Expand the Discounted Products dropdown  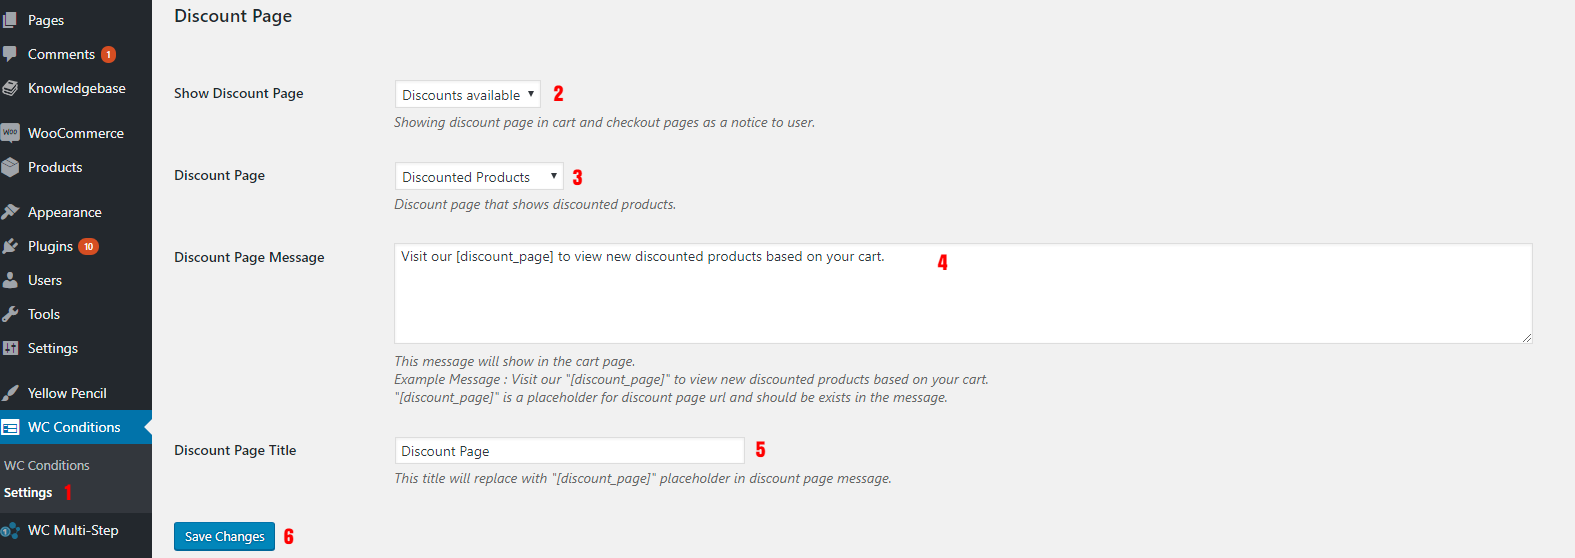click(x=479, y=176)
